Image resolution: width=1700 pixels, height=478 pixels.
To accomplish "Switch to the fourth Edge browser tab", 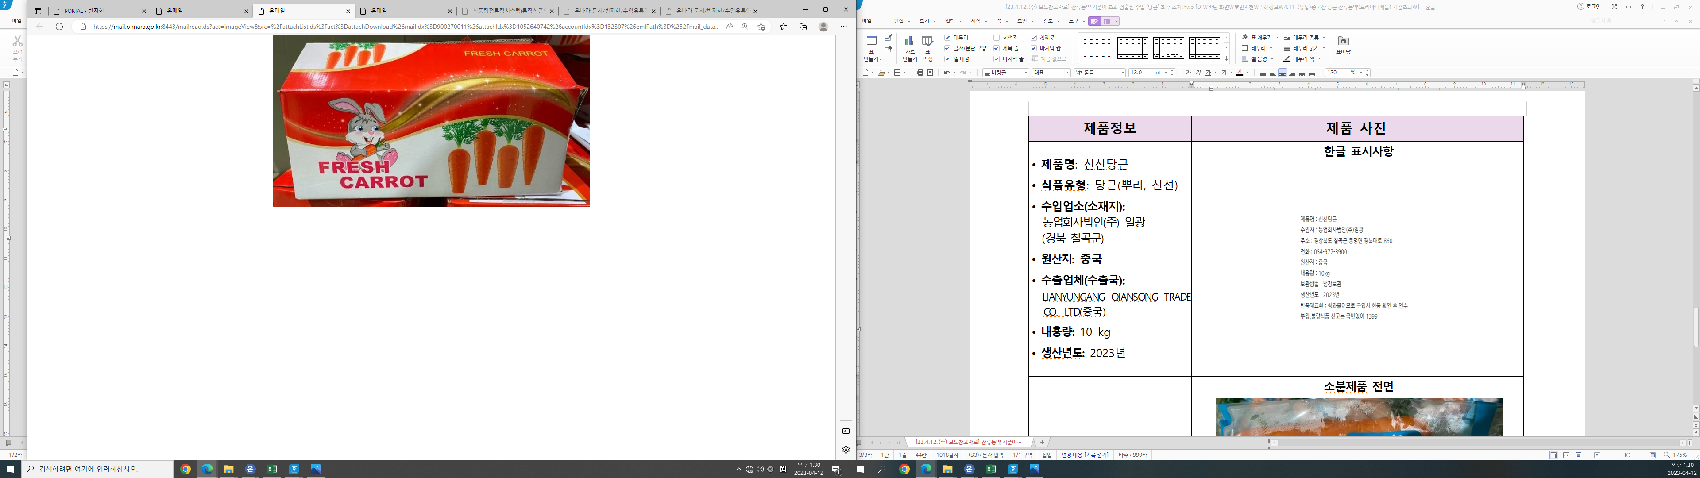I will tap(405, 10).
